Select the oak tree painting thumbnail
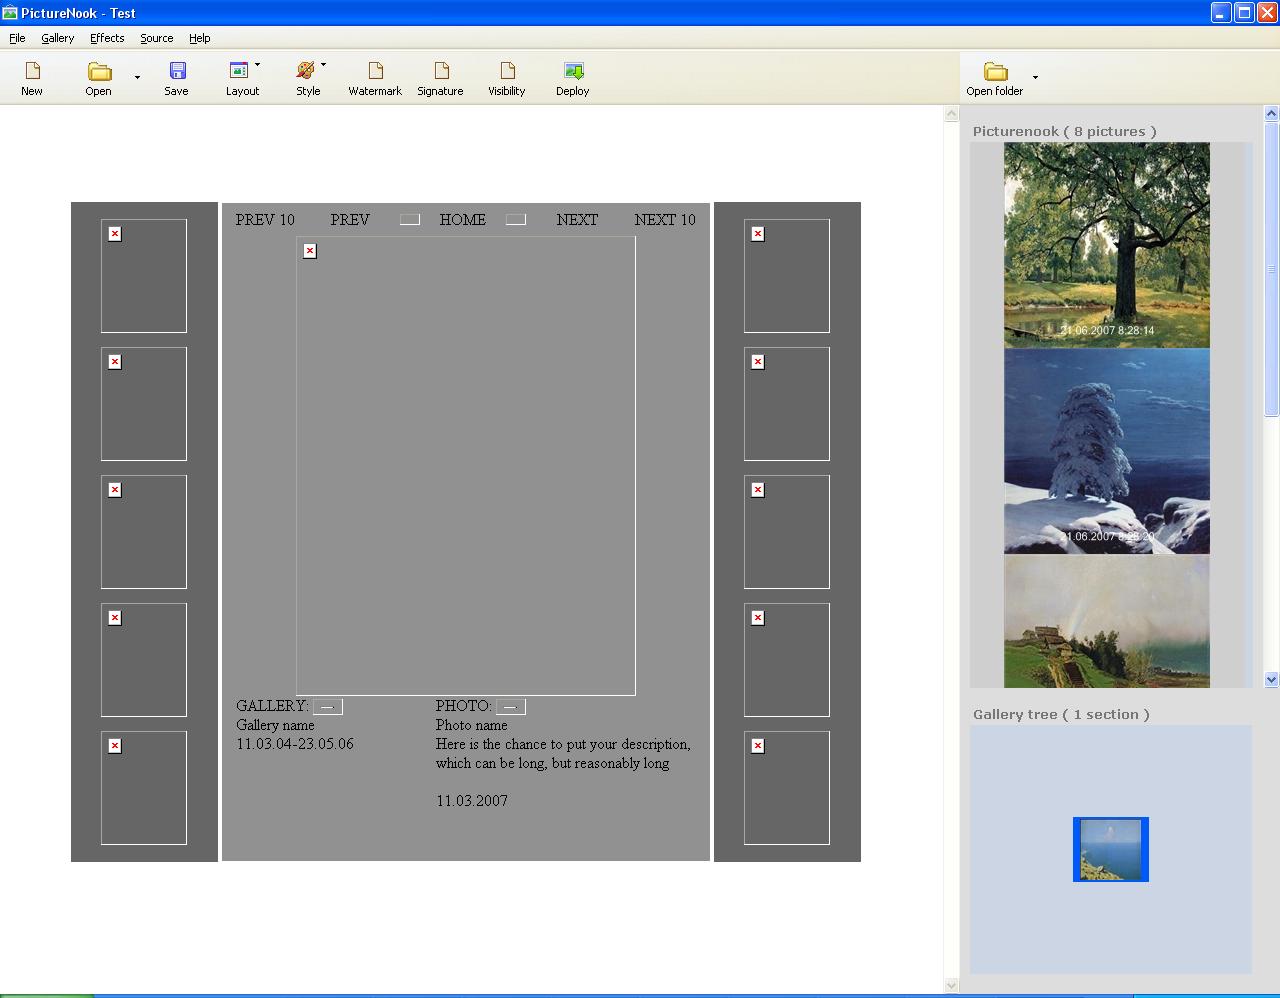The image size is (1280, 998). 1107,245
